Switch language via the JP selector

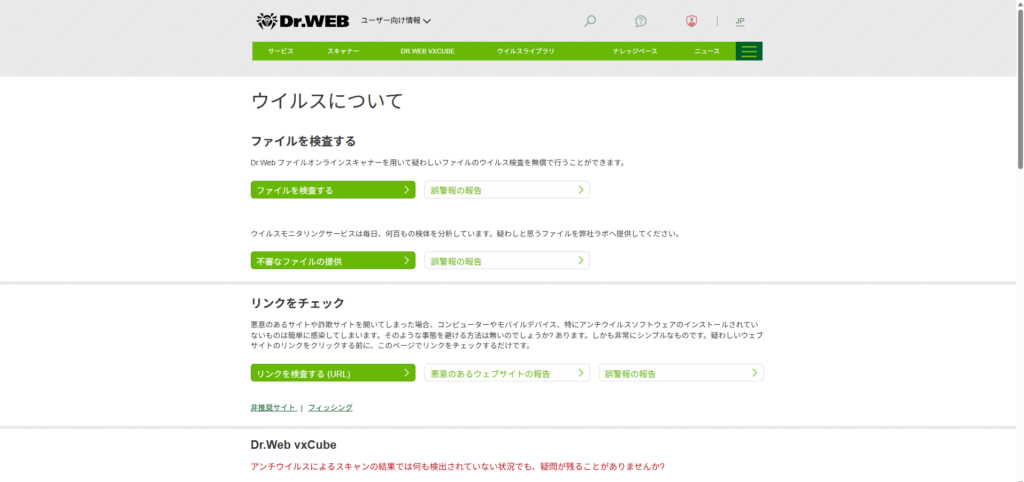coord(740,21)
